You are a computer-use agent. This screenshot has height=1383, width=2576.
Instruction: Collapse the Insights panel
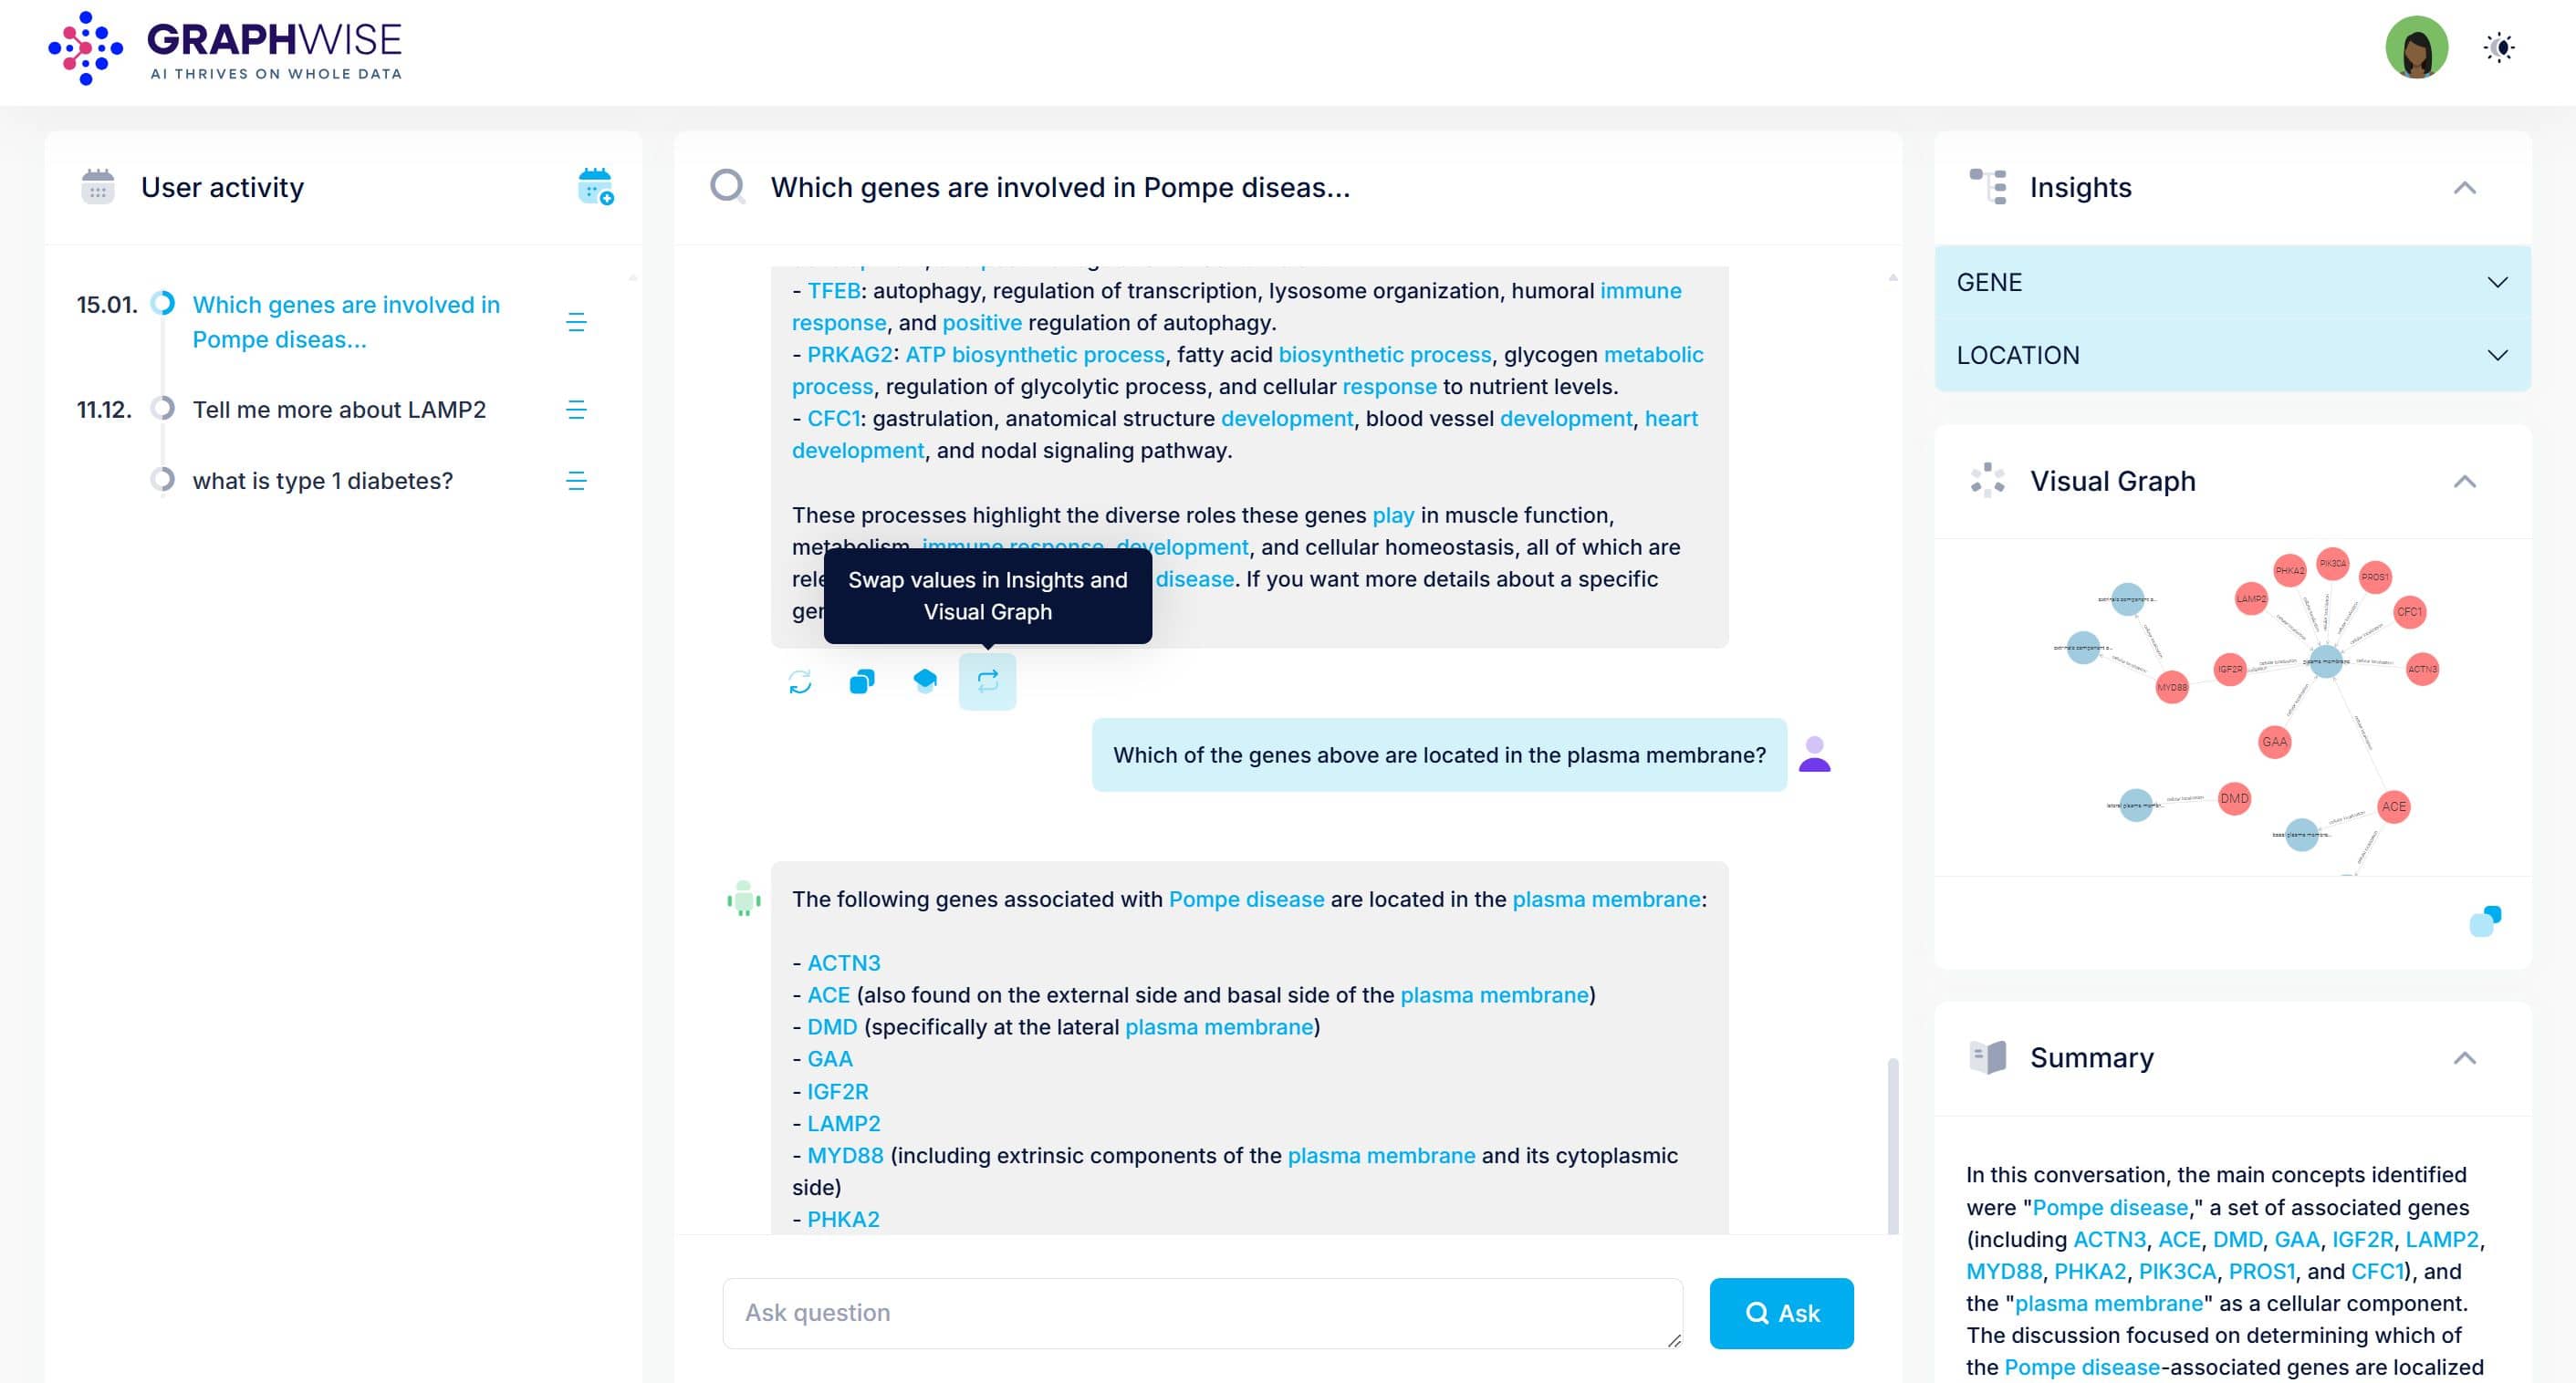(2464, 188)
